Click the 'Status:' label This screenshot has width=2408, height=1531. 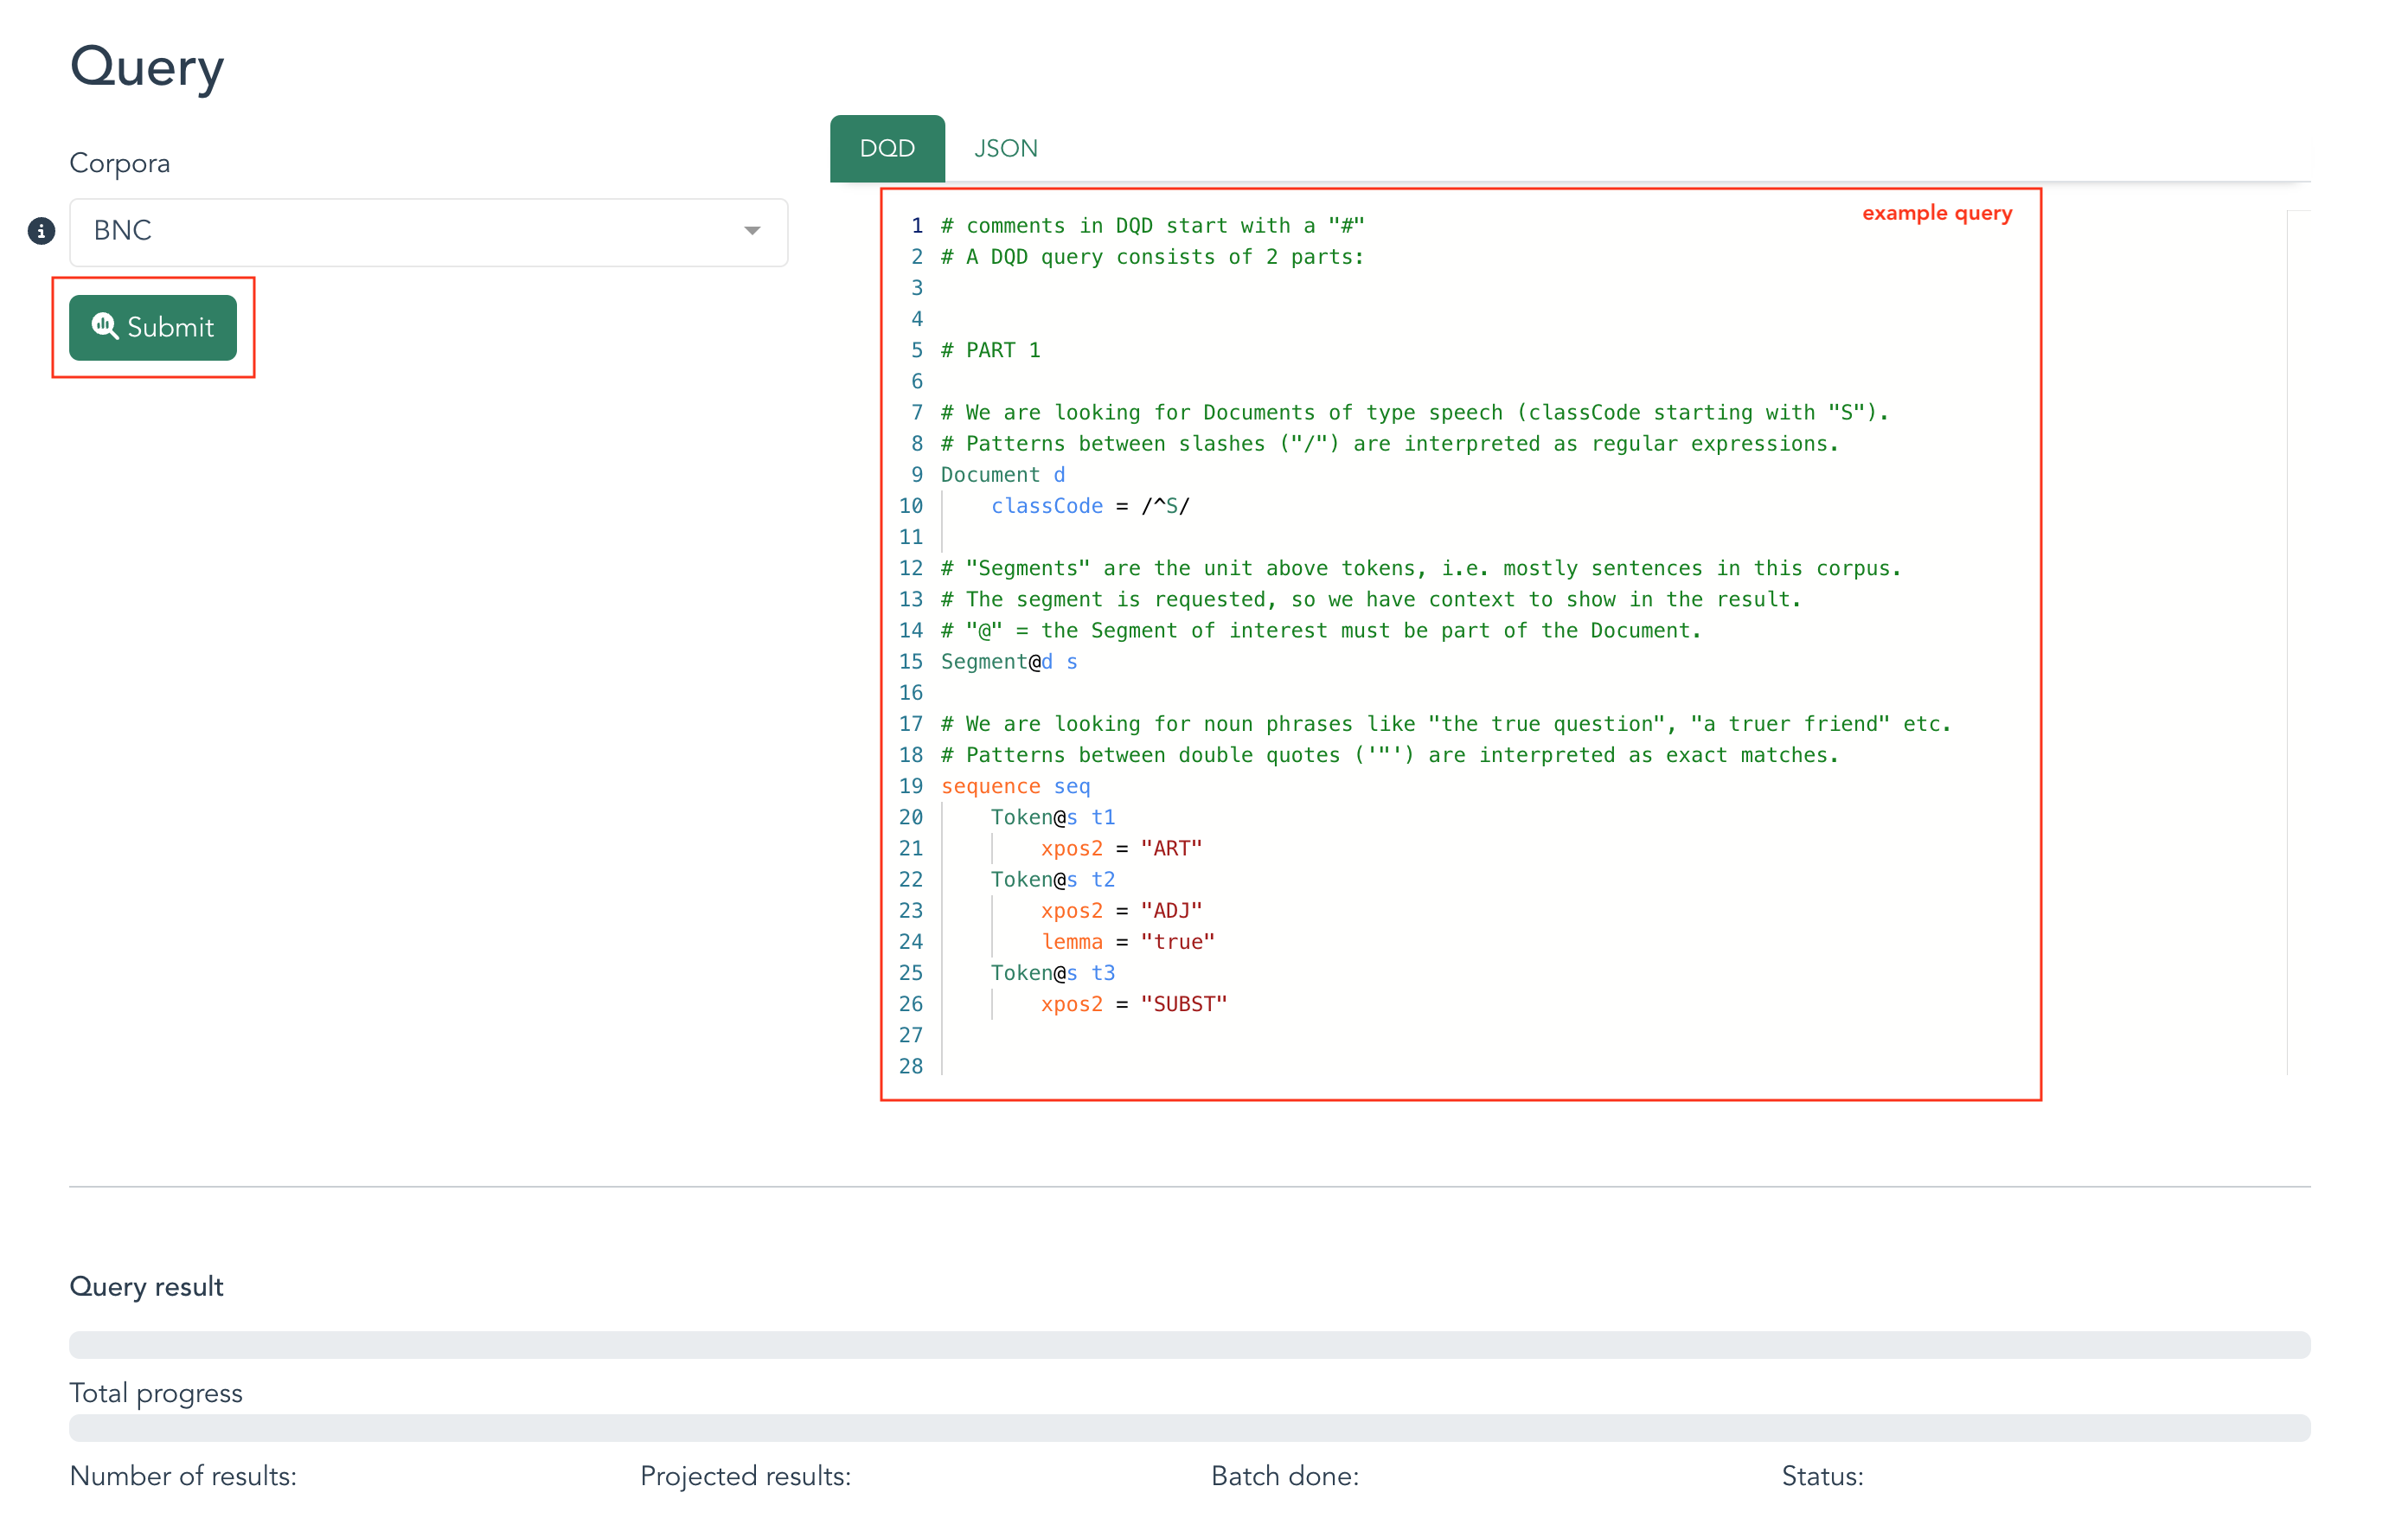click(1822, 1476)
